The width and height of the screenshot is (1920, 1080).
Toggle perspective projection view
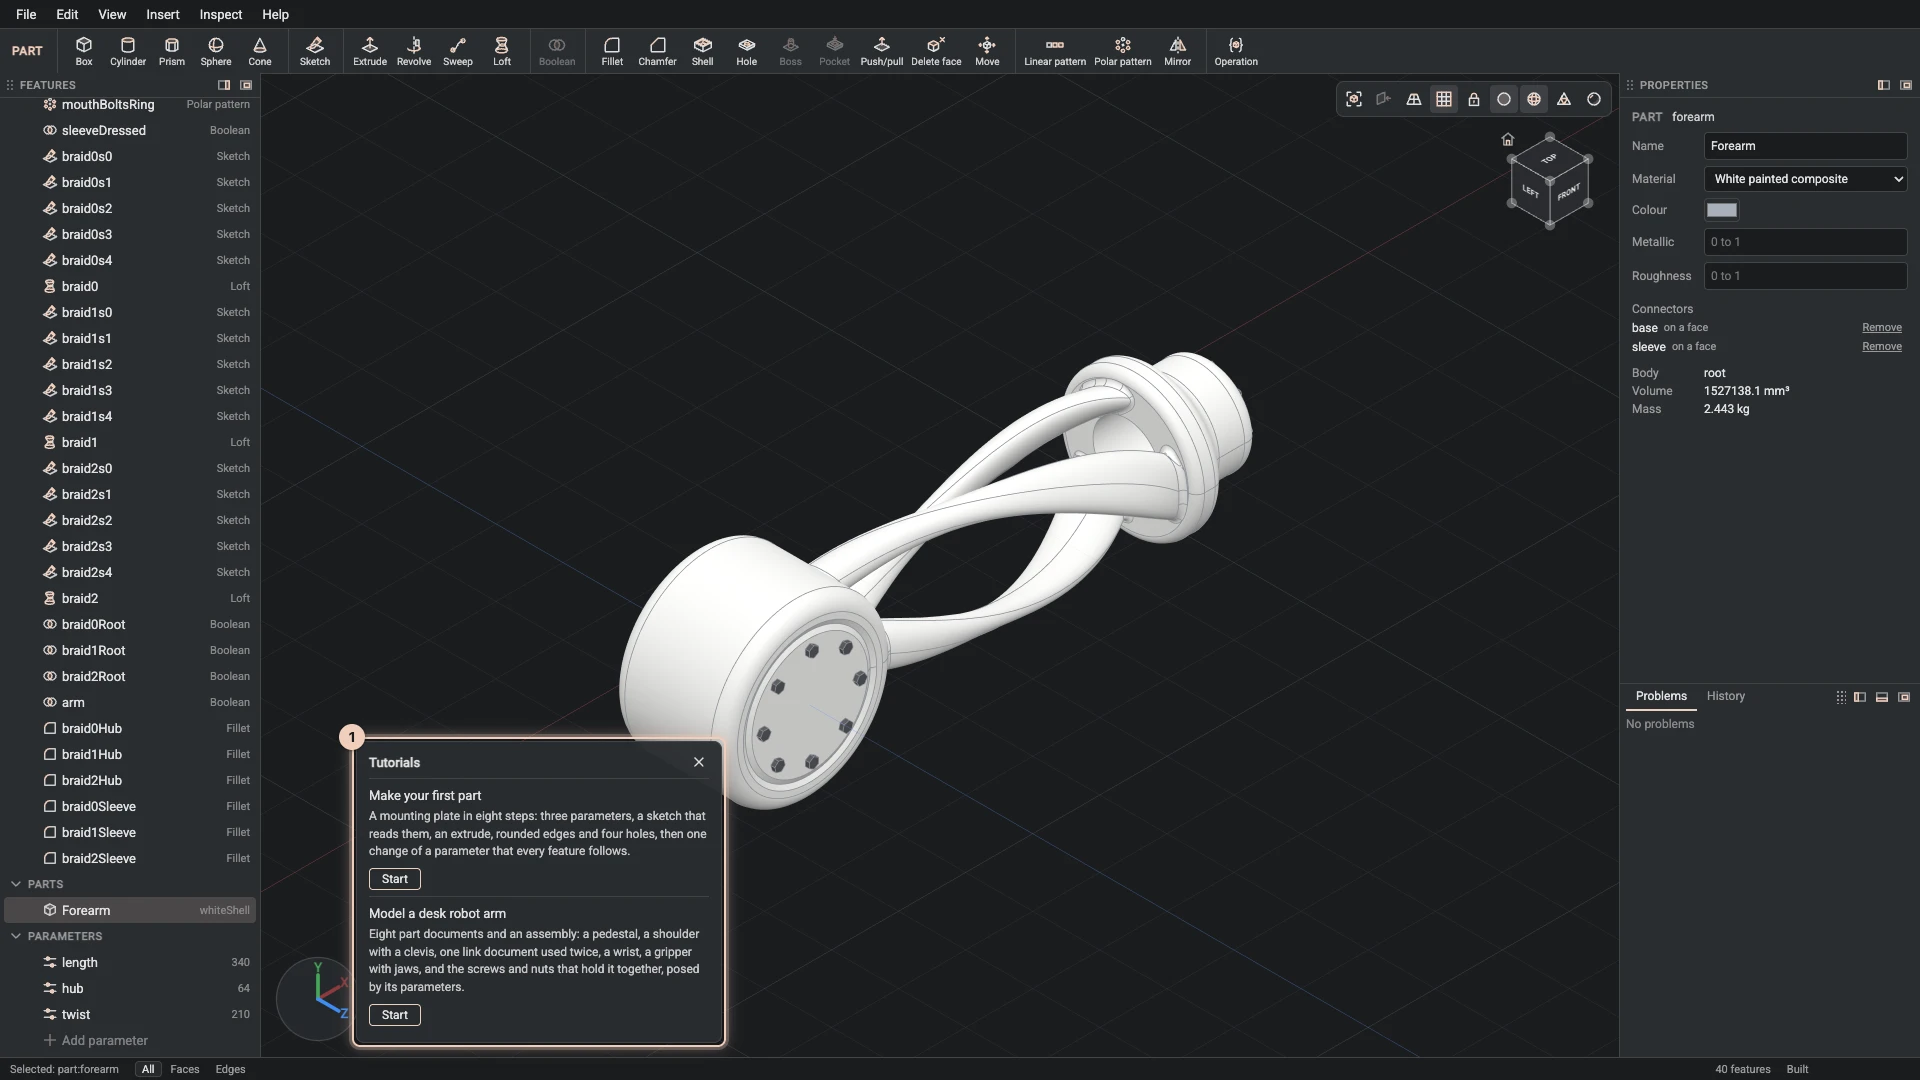1413,99
